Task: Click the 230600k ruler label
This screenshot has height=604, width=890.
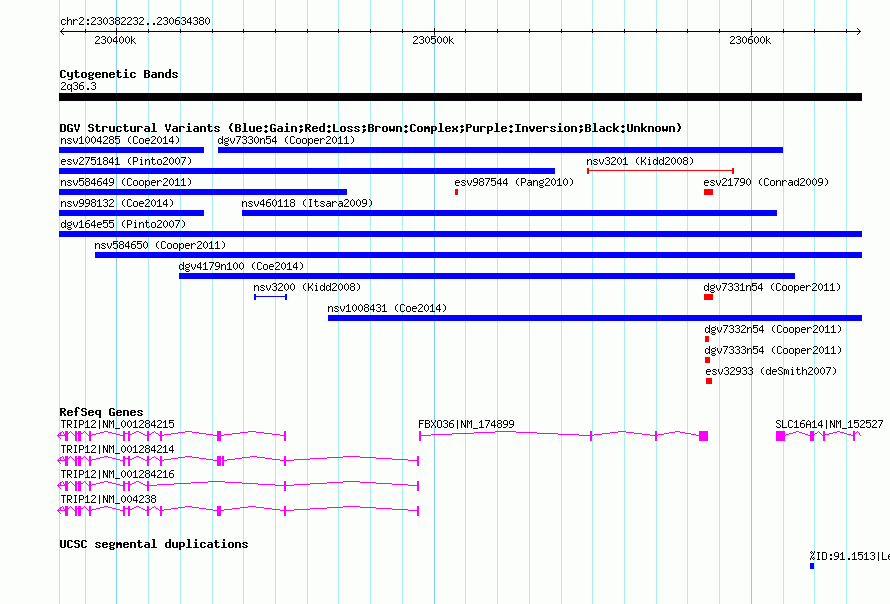Action: click(x=750, y=40)
